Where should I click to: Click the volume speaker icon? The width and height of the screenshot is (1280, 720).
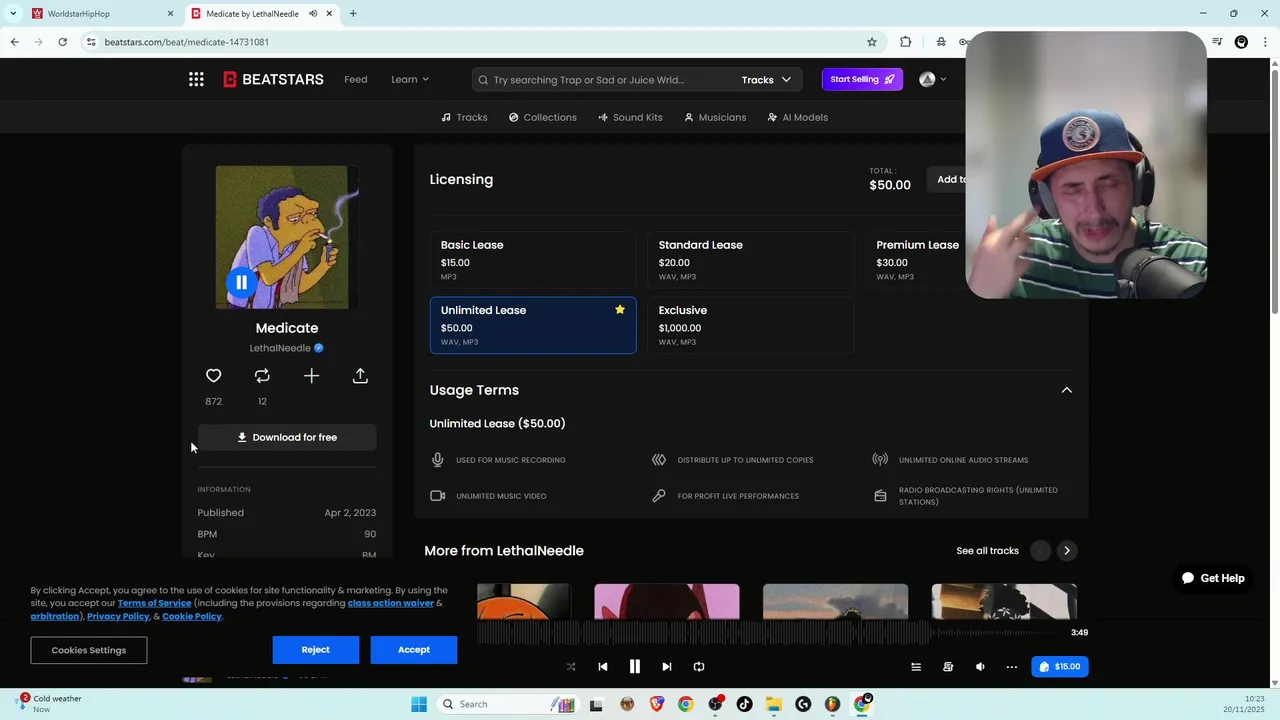point(980,667)
